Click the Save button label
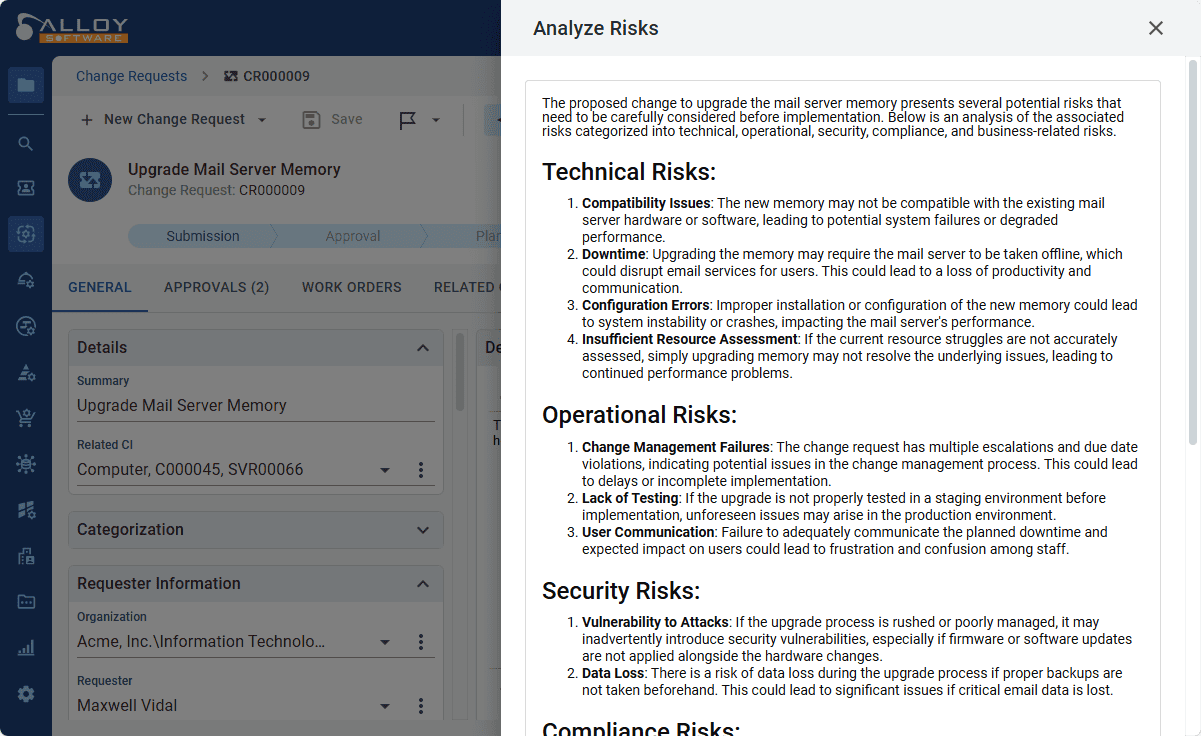1201x736 pixels. 347,119
